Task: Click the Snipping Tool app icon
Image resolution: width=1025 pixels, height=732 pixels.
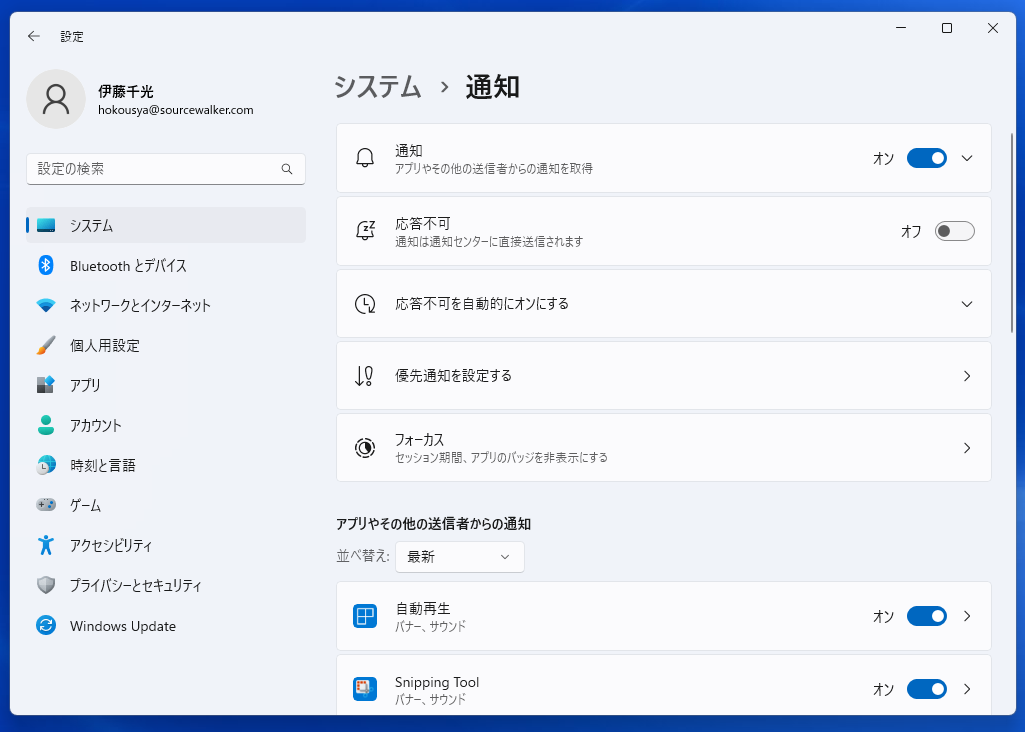Action: pyautogui.click(x=365, y=689)
